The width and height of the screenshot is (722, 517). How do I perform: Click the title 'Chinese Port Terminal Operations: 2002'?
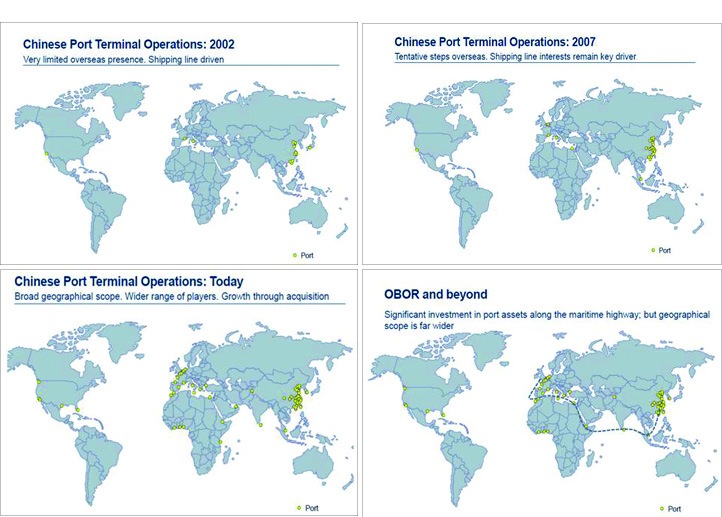point(128,44)
